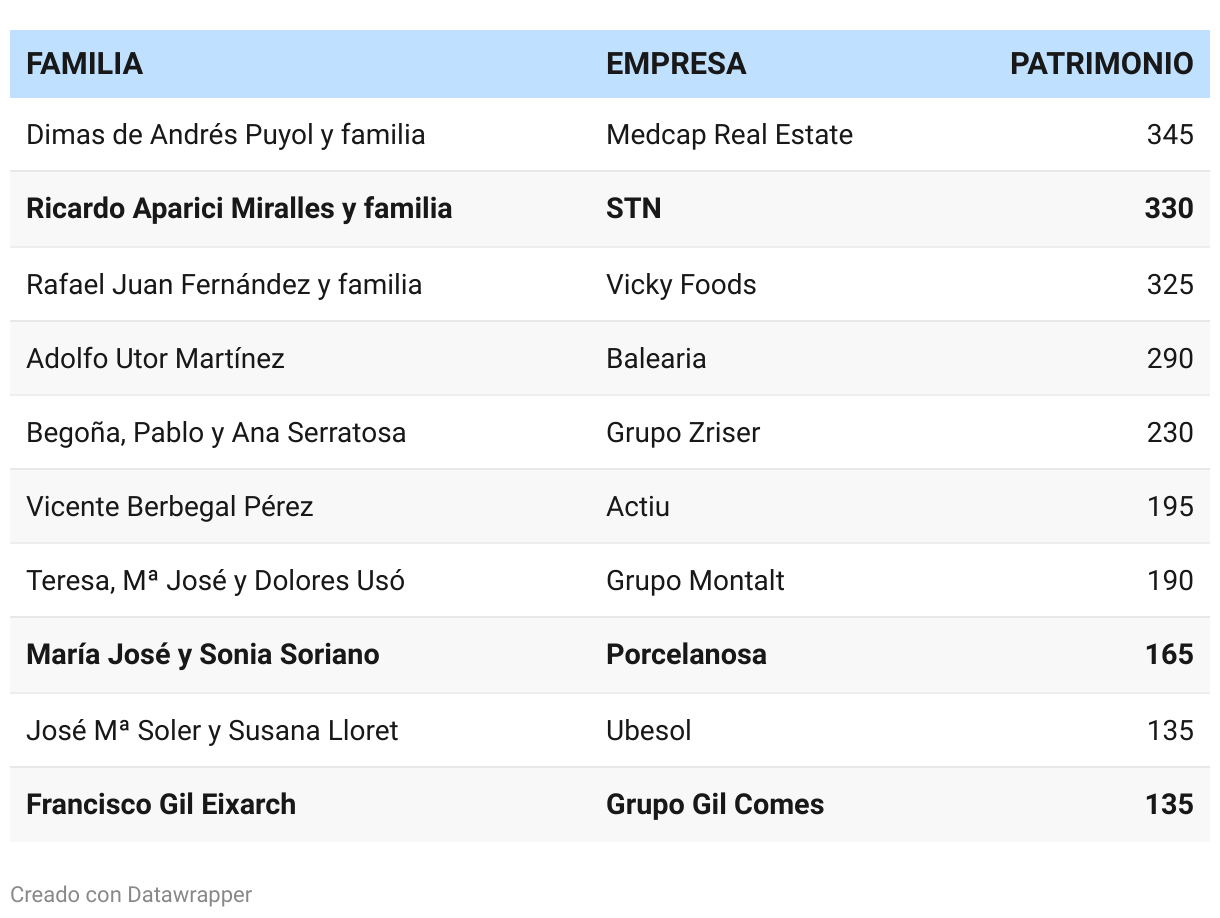Click the Grupo Montalt cell

695,581
